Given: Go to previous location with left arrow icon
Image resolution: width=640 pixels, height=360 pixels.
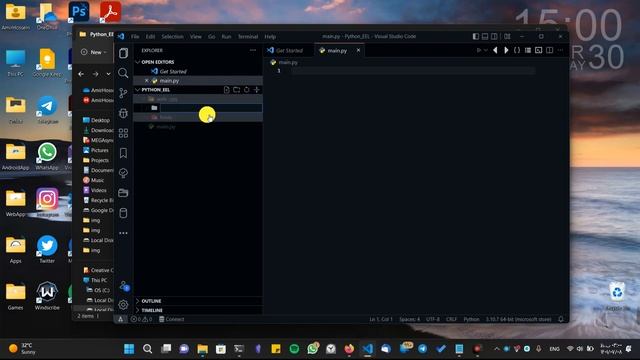Looking at the screenshot, I should pos(495,50).
